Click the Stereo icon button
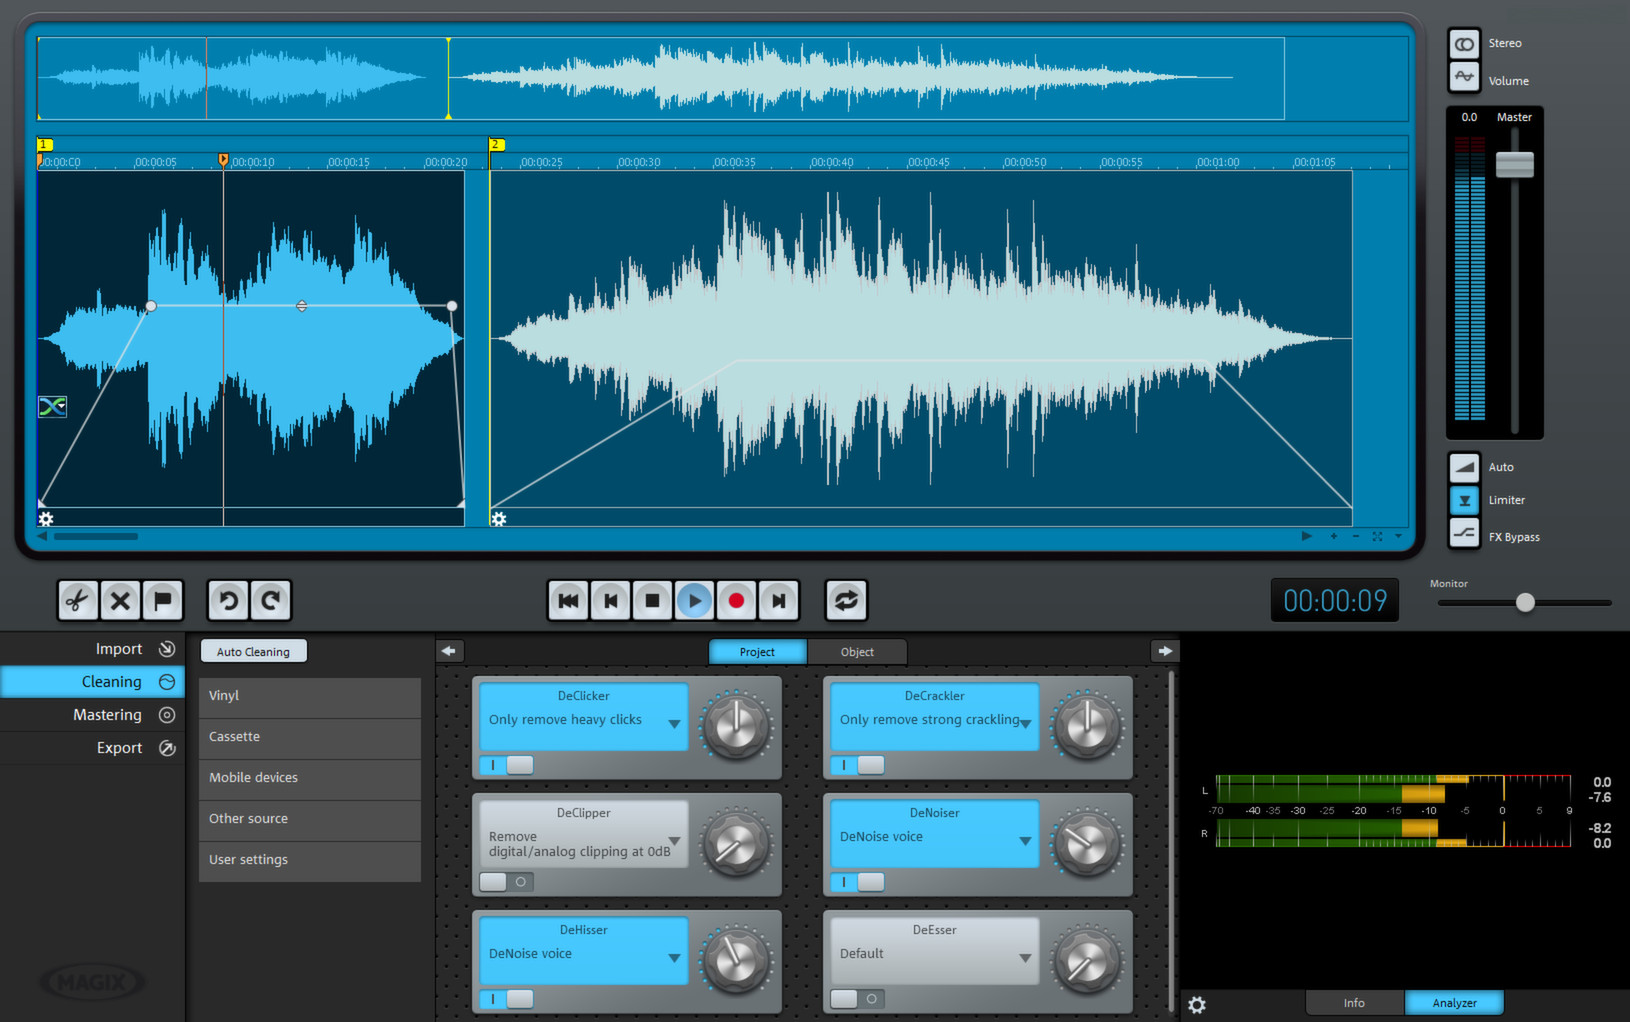 click(x=1464, y=44)
